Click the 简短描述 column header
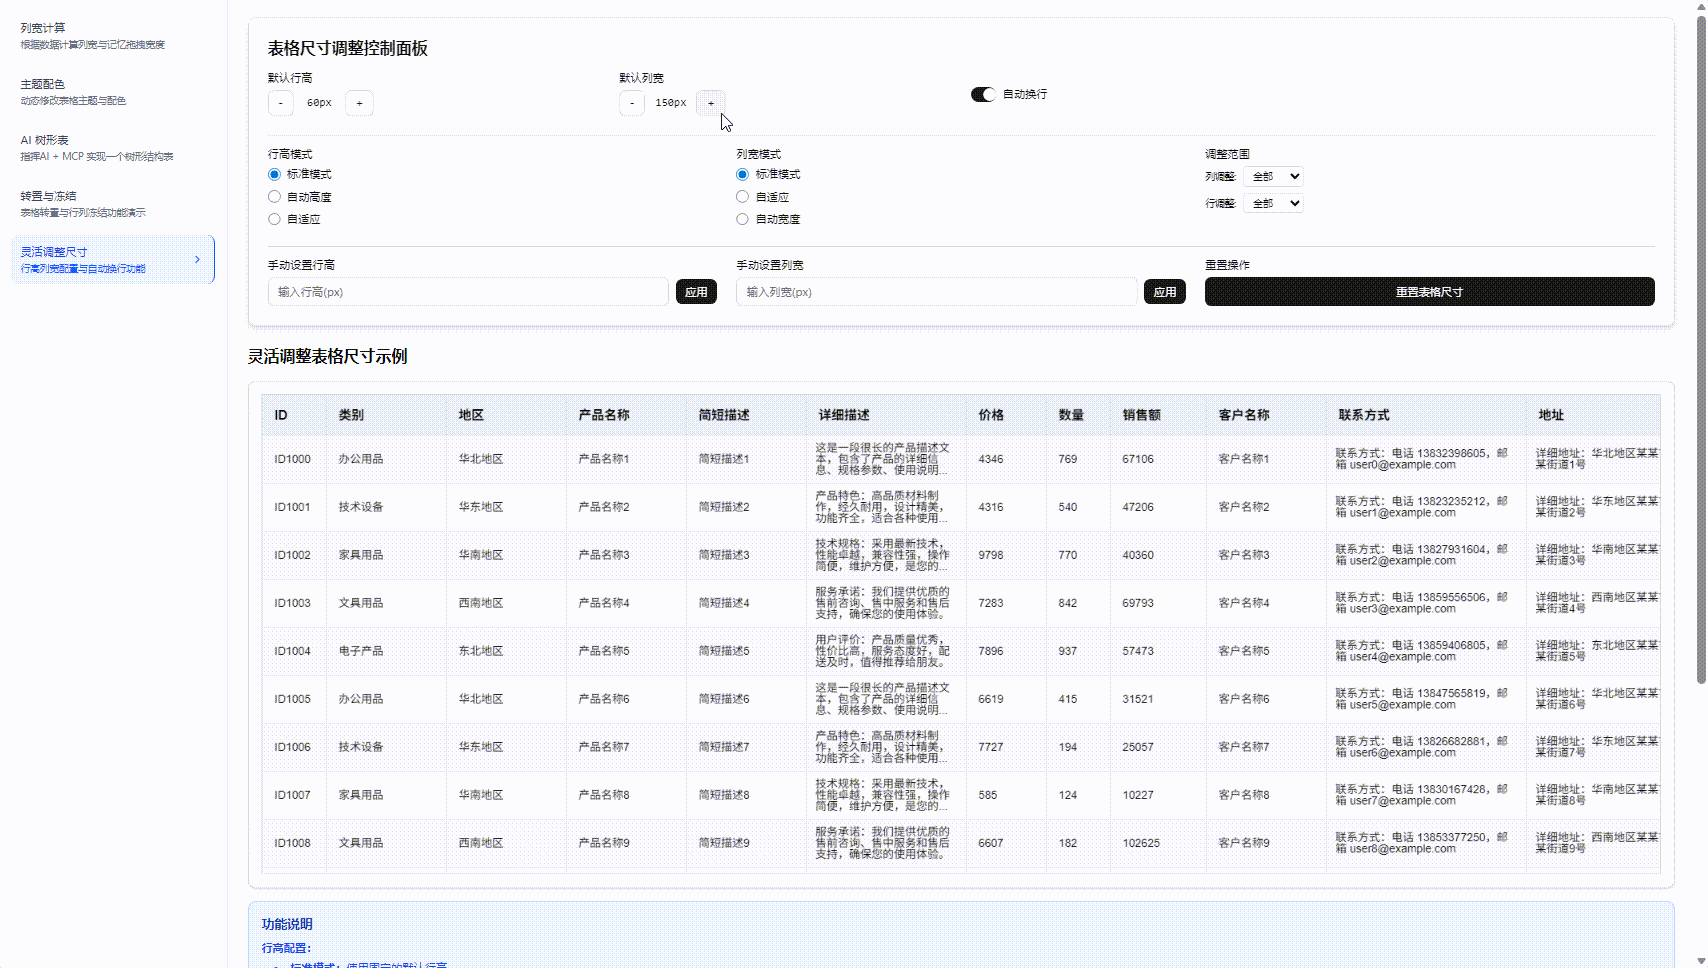This screenshot has width=1708, height=968. (x=746, y=415)
